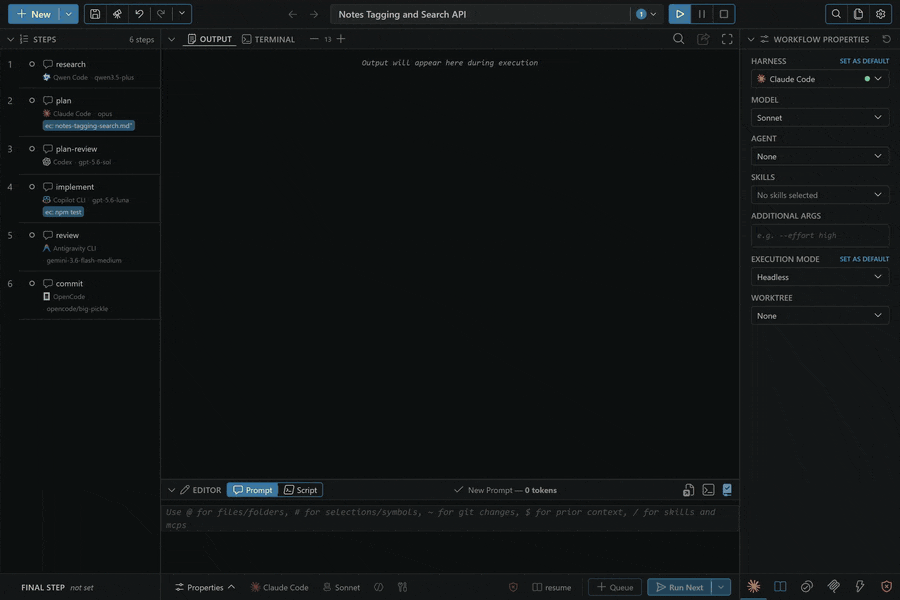Switch editor to Prompt mode
This screenshot has height=600, width=900.
[x=253, y=490]
